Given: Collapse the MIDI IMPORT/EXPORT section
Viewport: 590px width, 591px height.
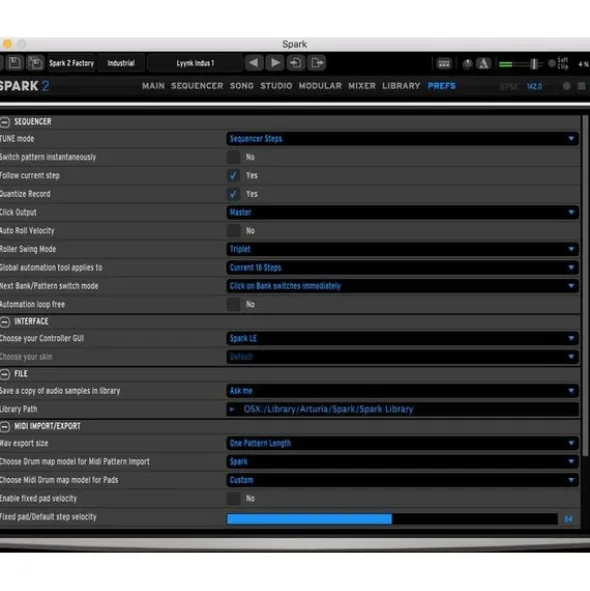Looking at the screenshot, I should pos(5,426).
